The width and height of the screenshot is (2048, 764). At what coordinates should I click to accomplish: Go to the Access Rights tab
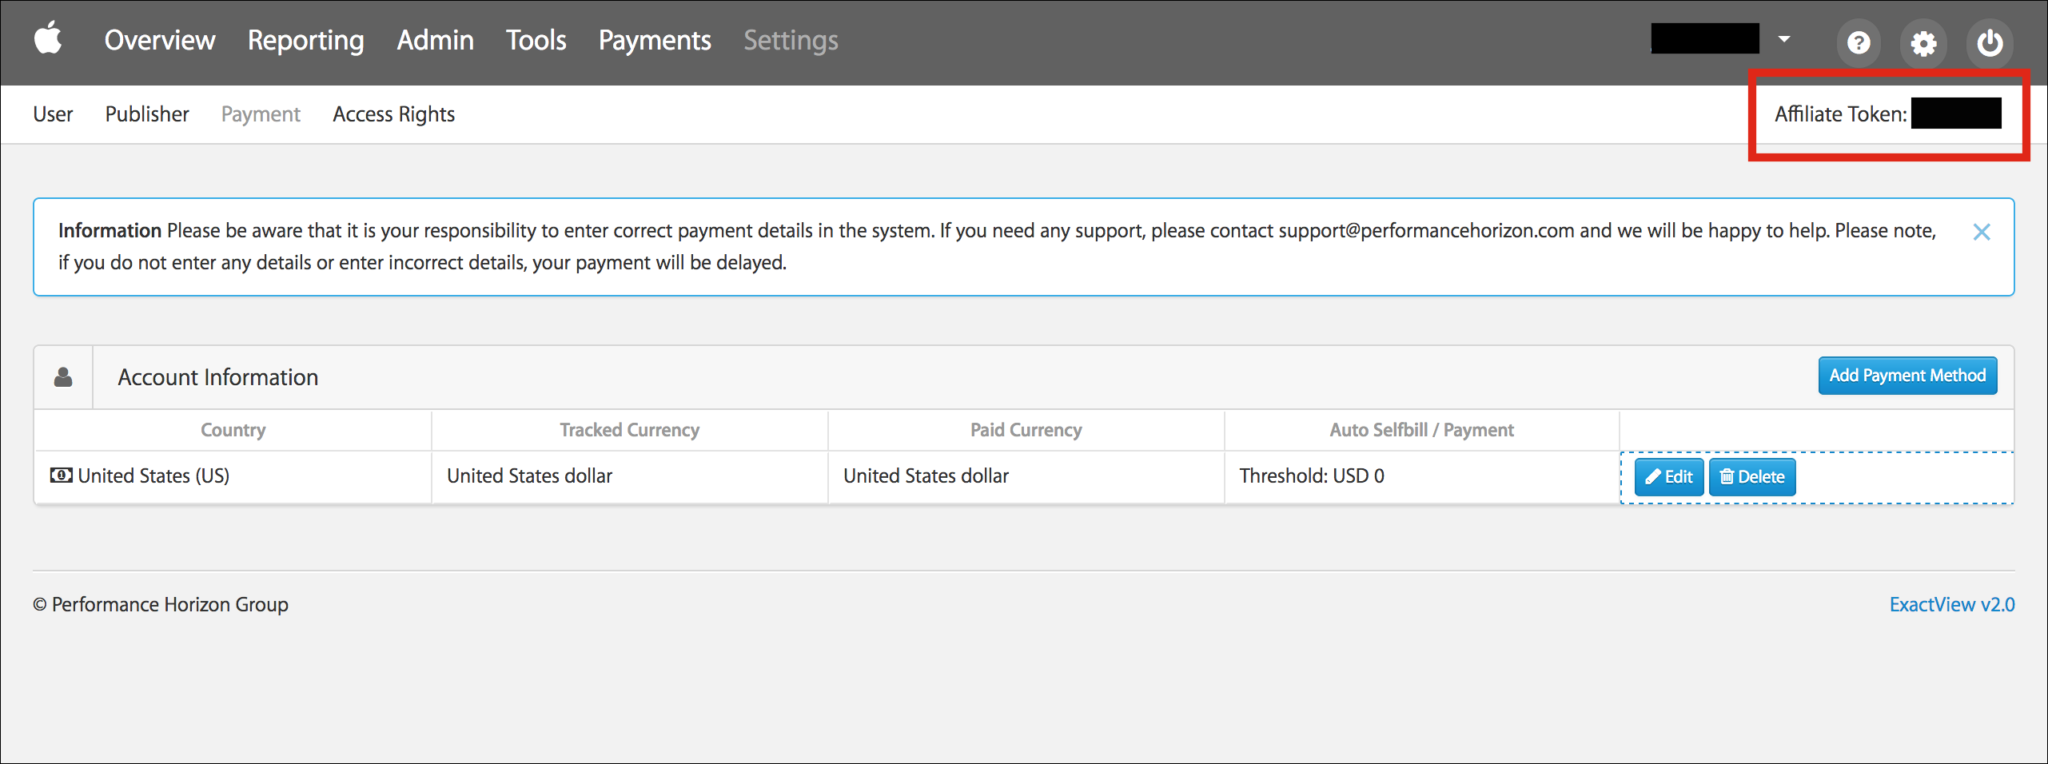(x=394, y=114)
